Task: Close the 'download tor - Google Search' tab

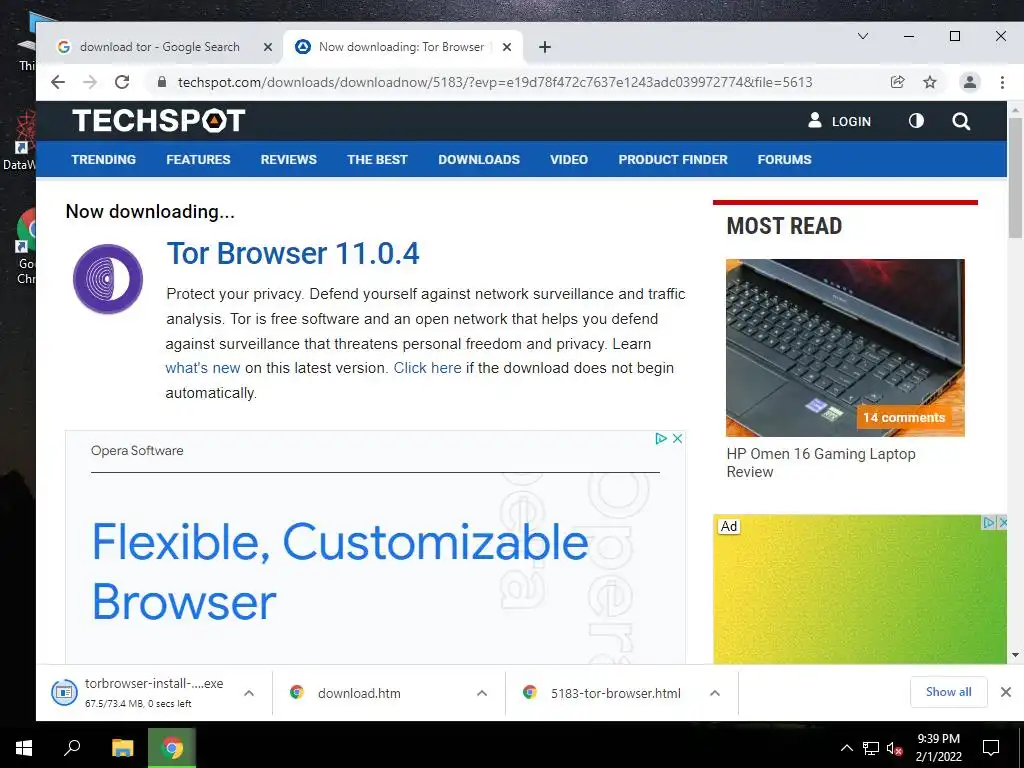Action: tap(268, 47)
